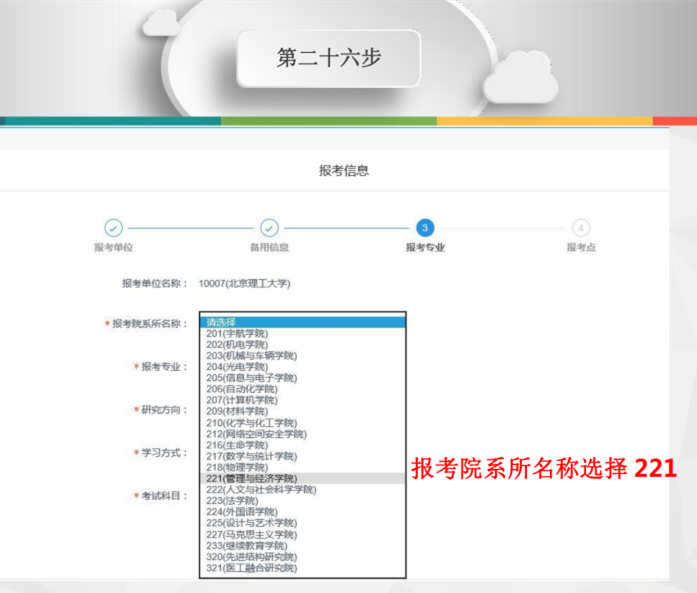This screenshot has height=593, width=697.
Task: Click the 报考信息 page heading
Action: pyautogui.click(x=344, y=171)
